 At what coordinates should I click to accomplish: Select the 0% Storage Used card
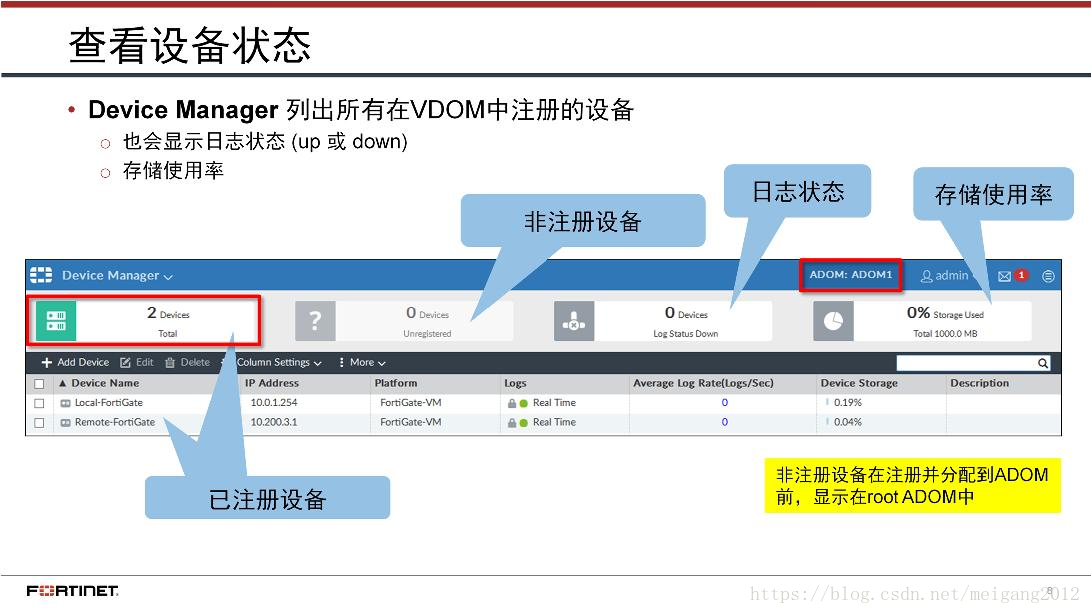922,321
